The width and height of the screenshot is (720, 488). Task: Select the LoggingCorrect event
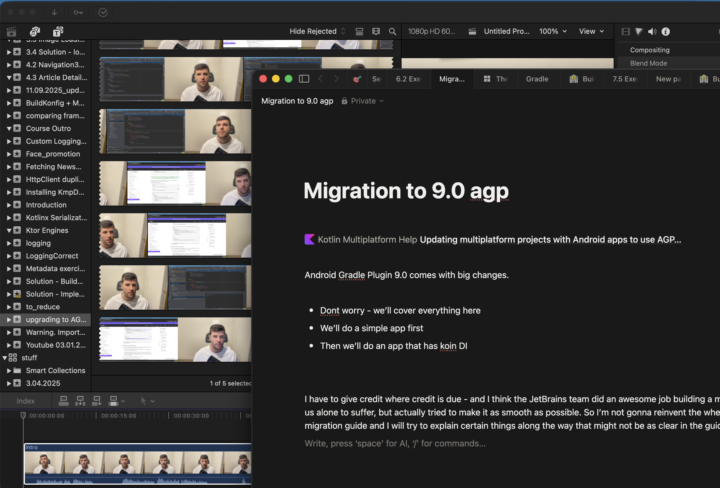(52, 256)
